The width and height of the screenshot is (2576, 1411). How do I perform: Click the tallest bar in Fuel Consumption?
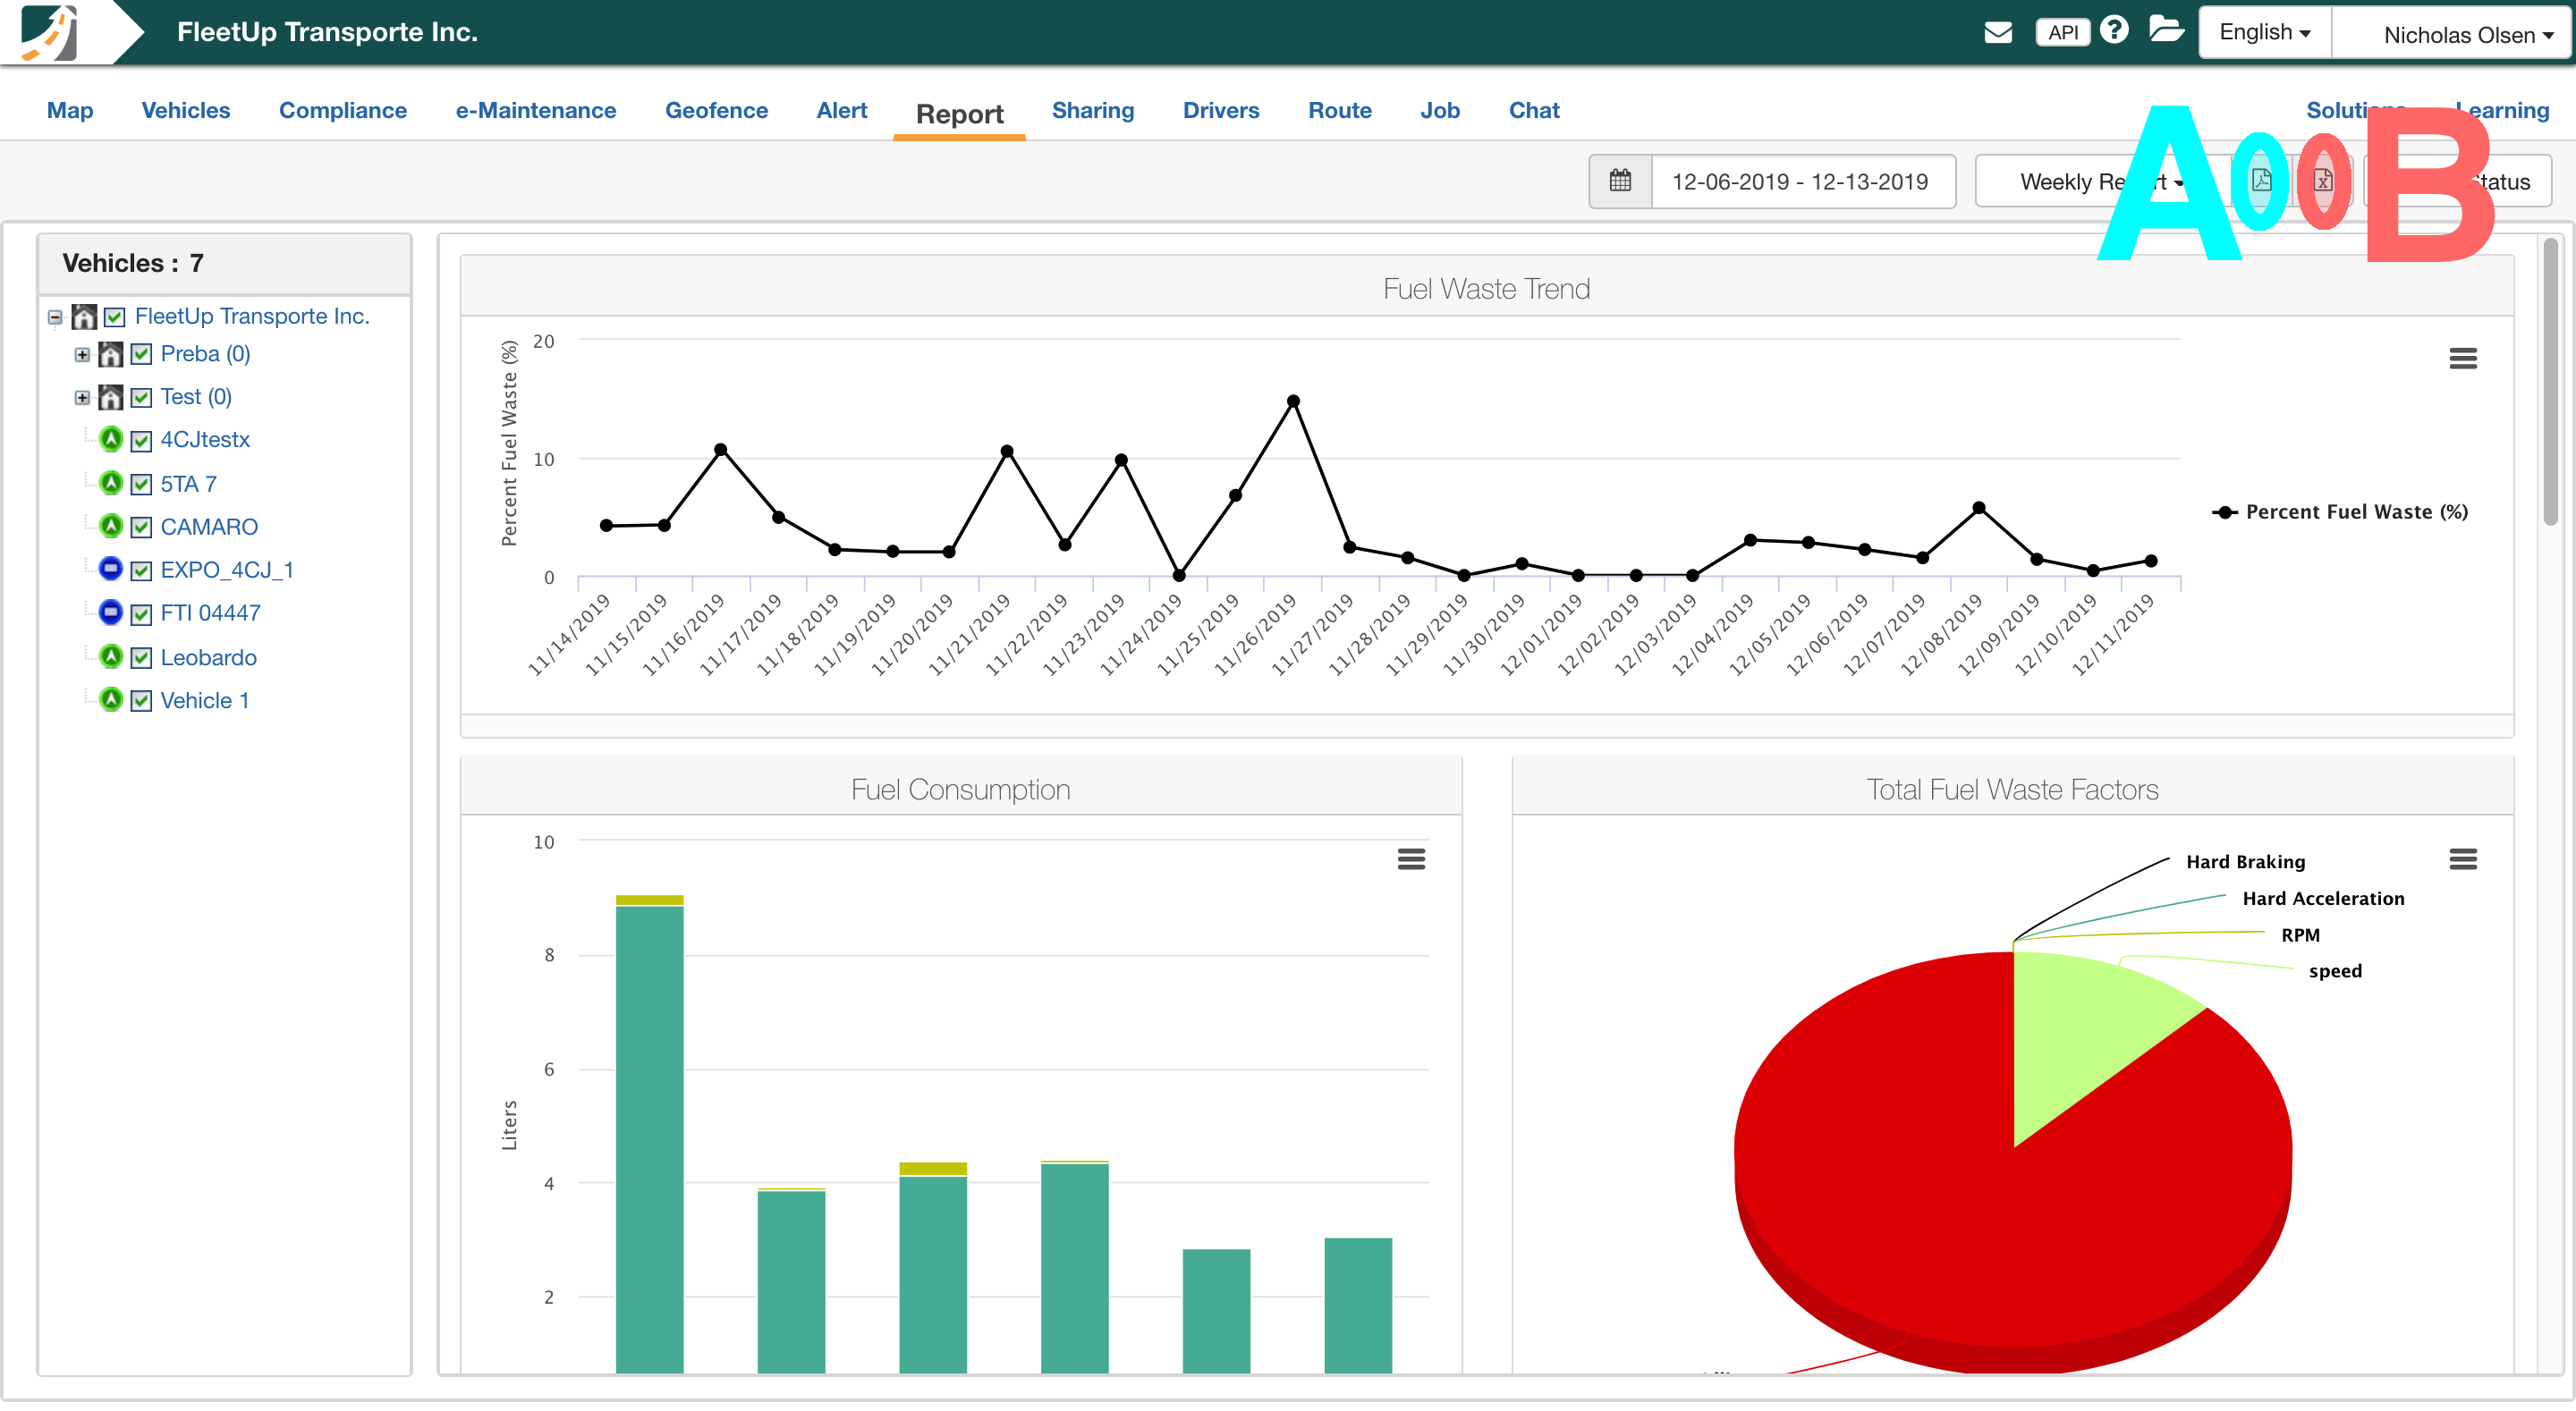pos(650,1135)
